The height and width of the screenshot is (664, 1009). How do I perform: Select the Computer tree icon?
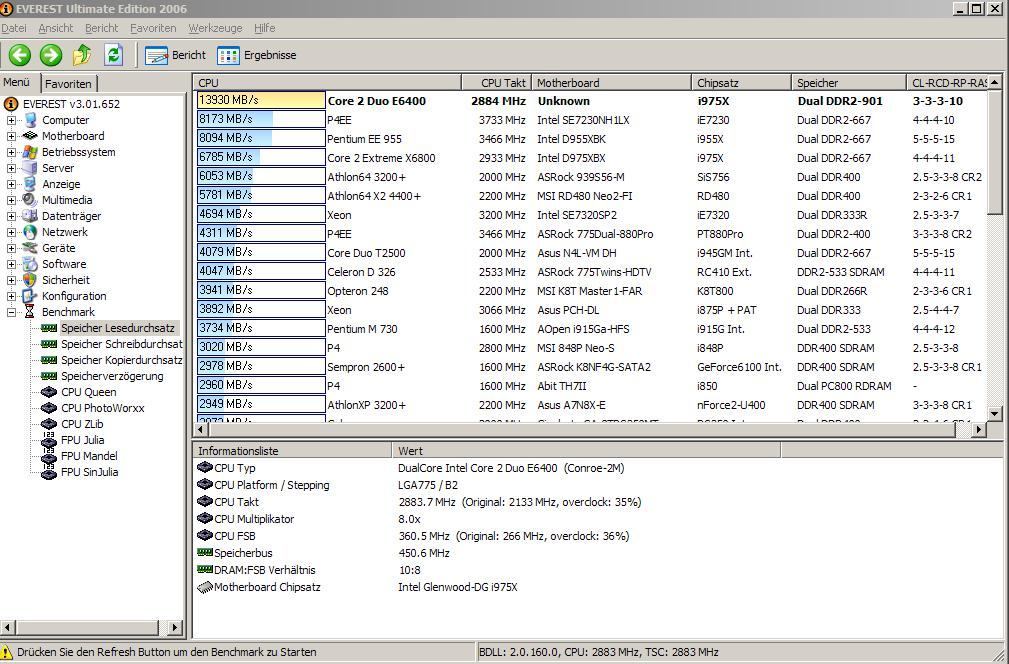[30, 120]
